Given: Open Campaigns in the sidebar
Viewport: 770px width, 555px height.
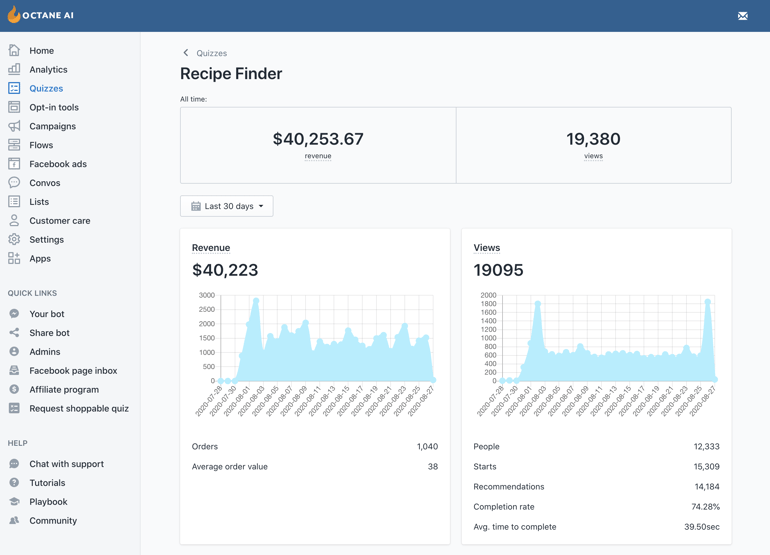Looking at the screenshot, I should point(53,126).
